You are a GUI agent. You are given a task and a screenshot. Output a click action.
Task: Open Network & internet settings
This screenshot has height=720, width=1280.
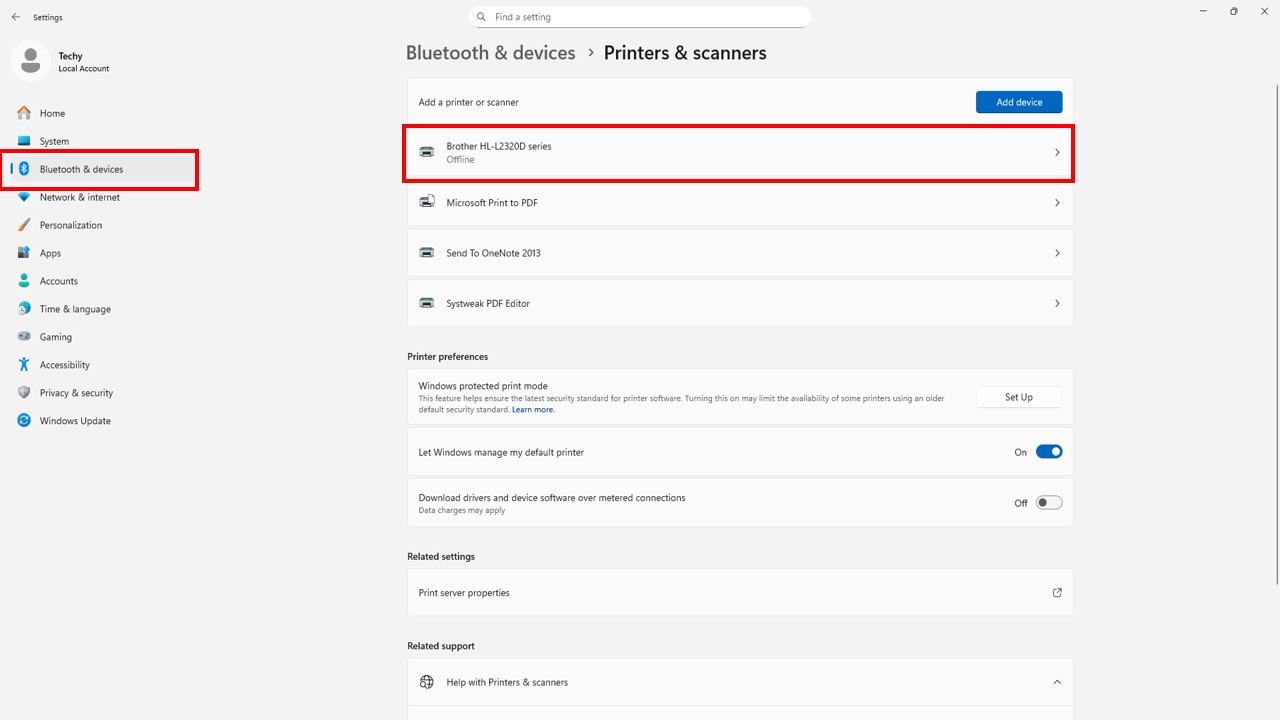pyautogui.click(x=79, y=197)
